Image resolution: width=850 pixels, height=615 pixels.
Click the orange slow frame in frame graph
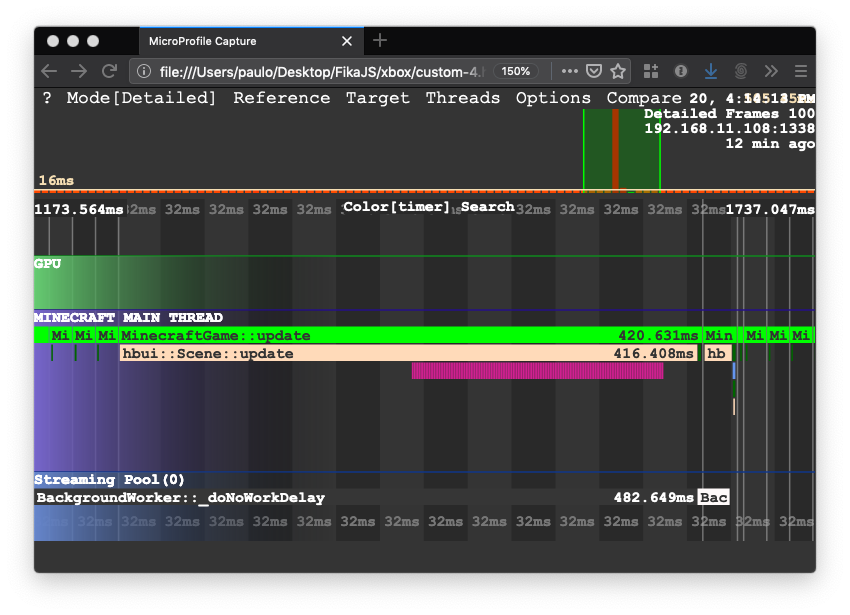pos(615,149)
